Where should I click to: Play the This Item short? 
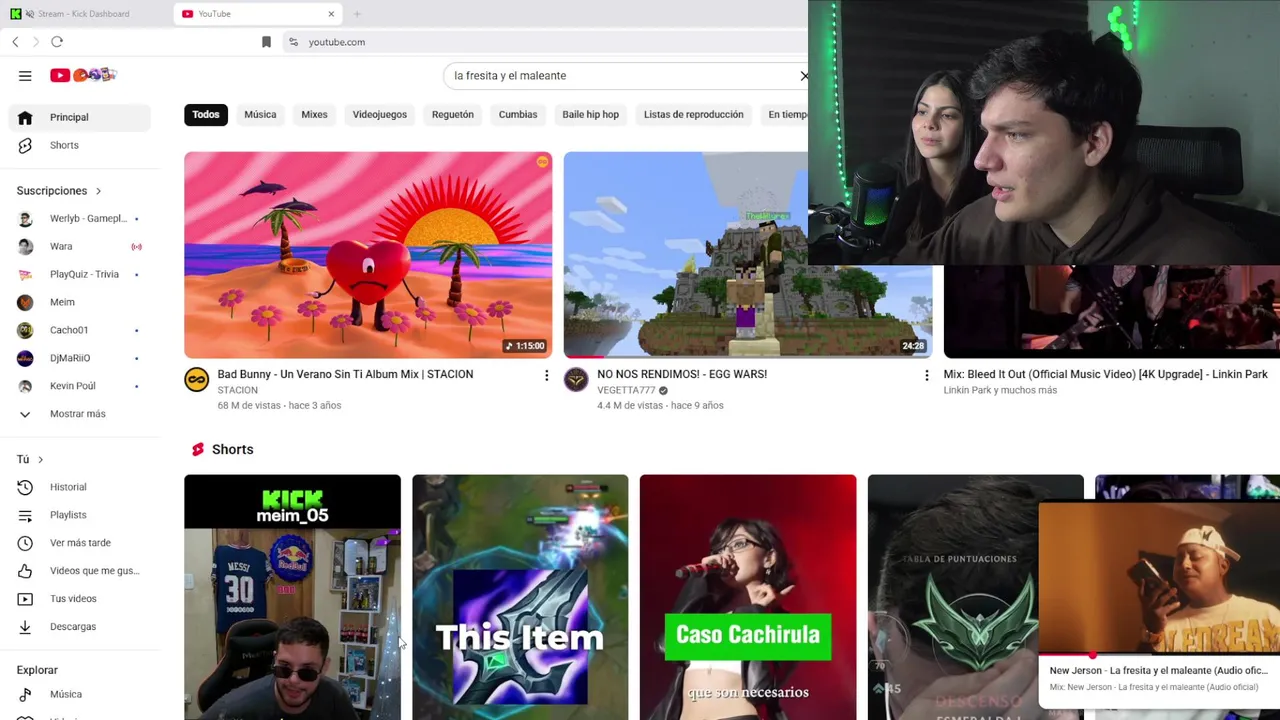(x=520, y=597)
